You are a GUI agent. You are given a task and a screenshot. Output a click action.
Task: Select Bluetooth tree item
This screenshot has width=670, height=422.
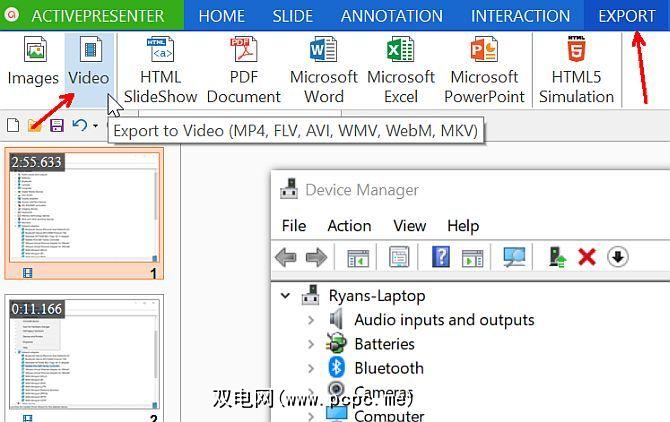pos(389,368)
